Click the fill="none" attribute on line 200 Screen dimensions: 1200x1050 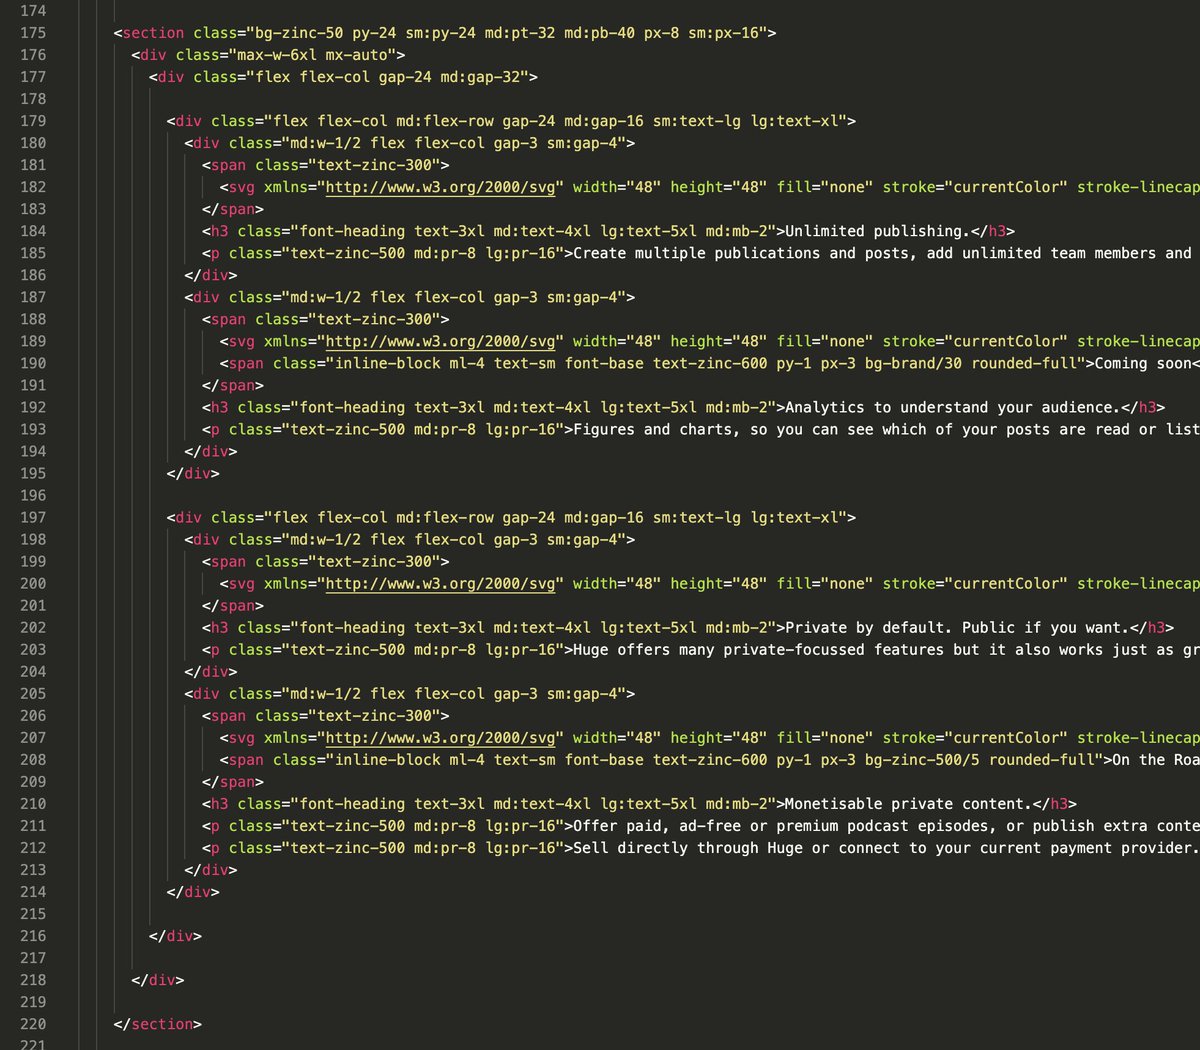click(x=825, y=584)
